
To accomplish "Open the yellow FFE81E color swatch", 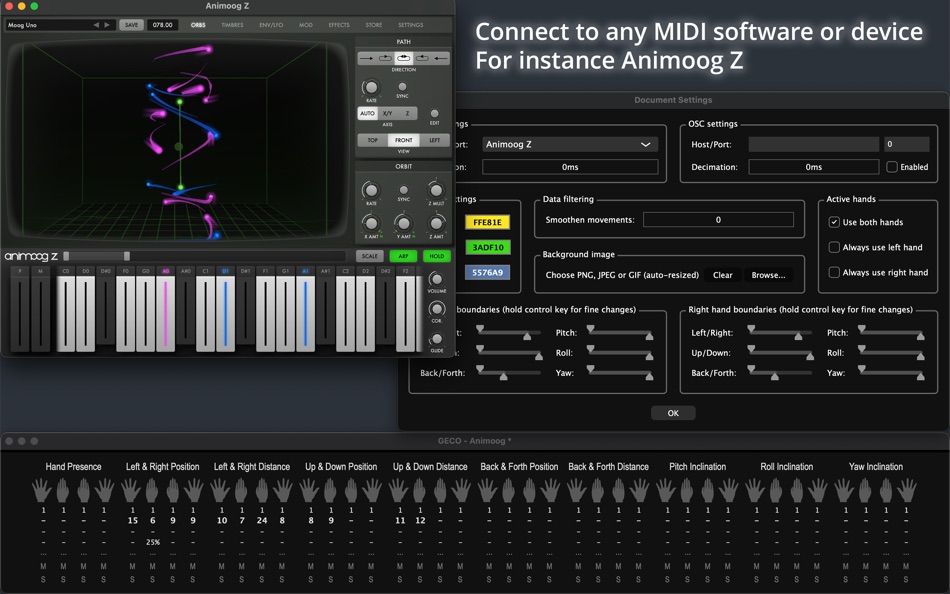I will 487,222.
